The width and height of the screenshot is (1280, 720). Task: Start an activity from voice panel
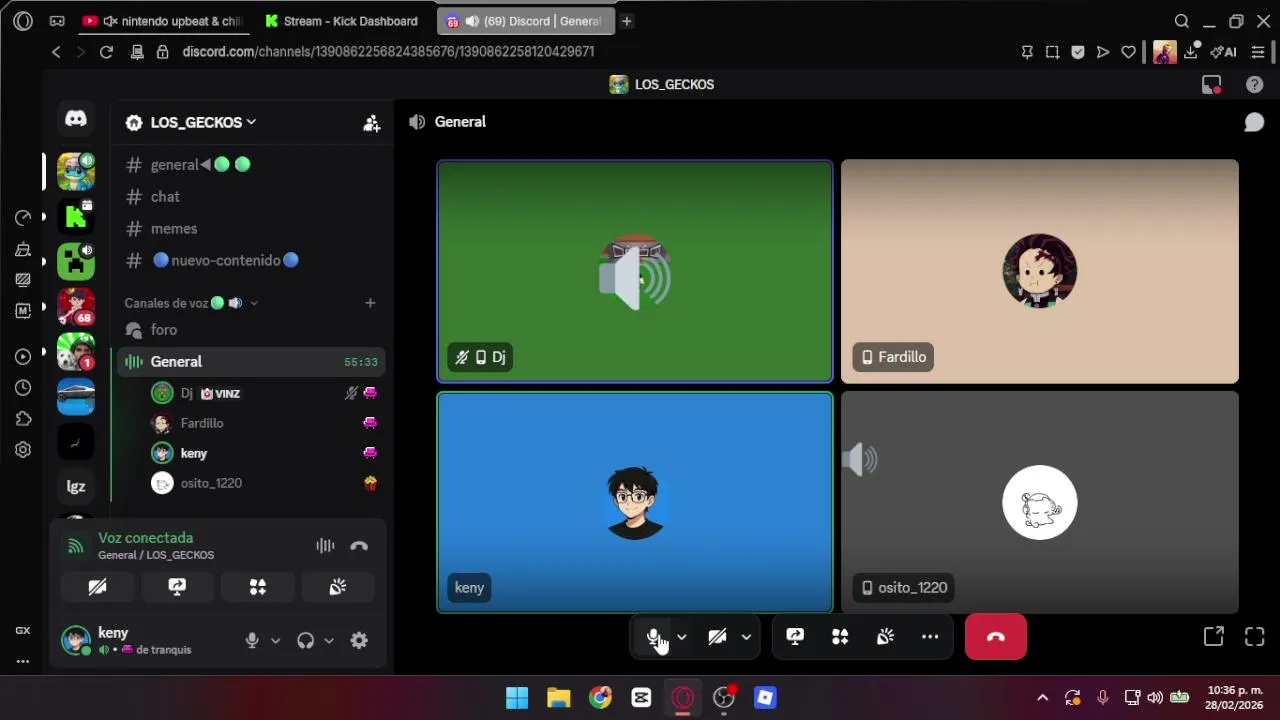click(x=258, y=587)
